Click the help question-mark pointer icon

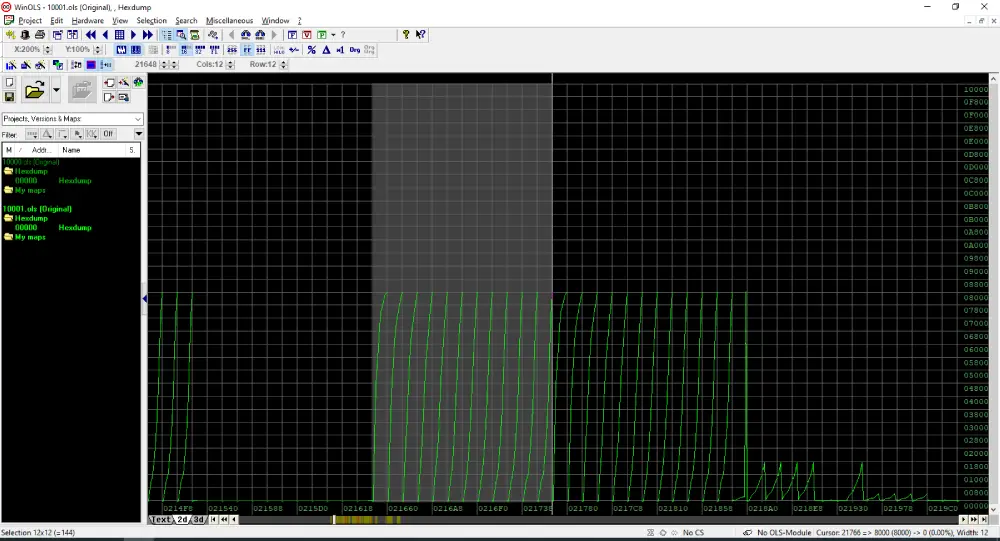[x=420, y=34]
